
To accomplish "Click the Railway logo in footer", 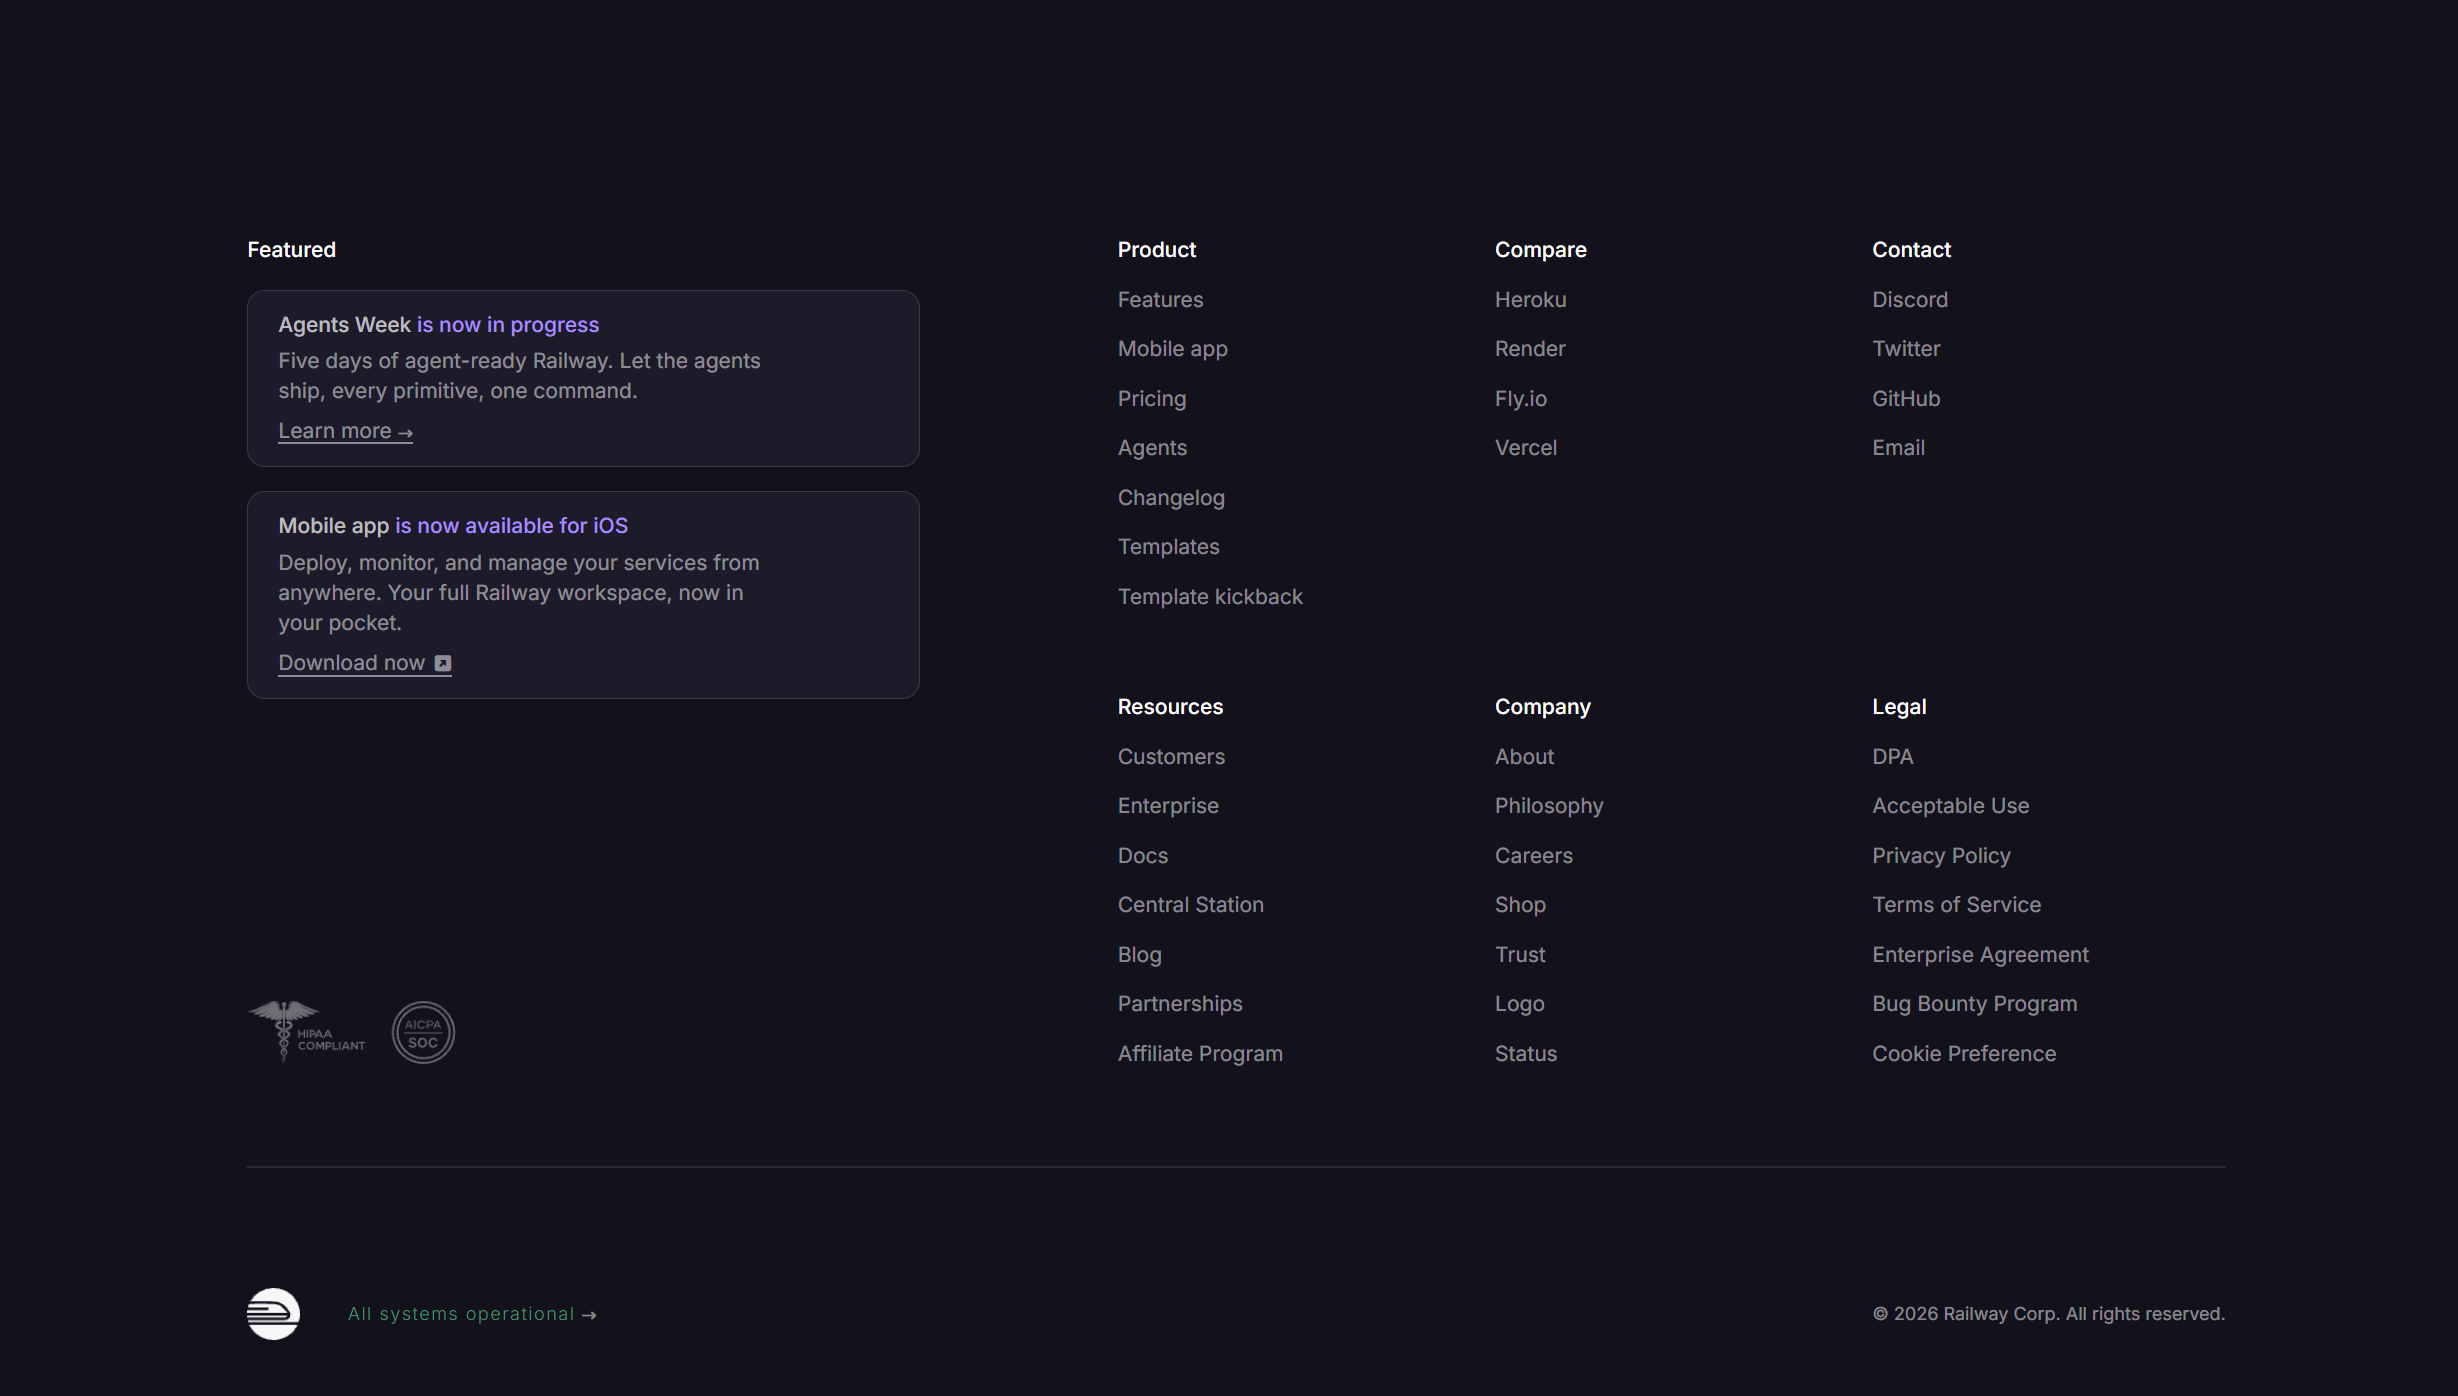I will point(273,1313).
